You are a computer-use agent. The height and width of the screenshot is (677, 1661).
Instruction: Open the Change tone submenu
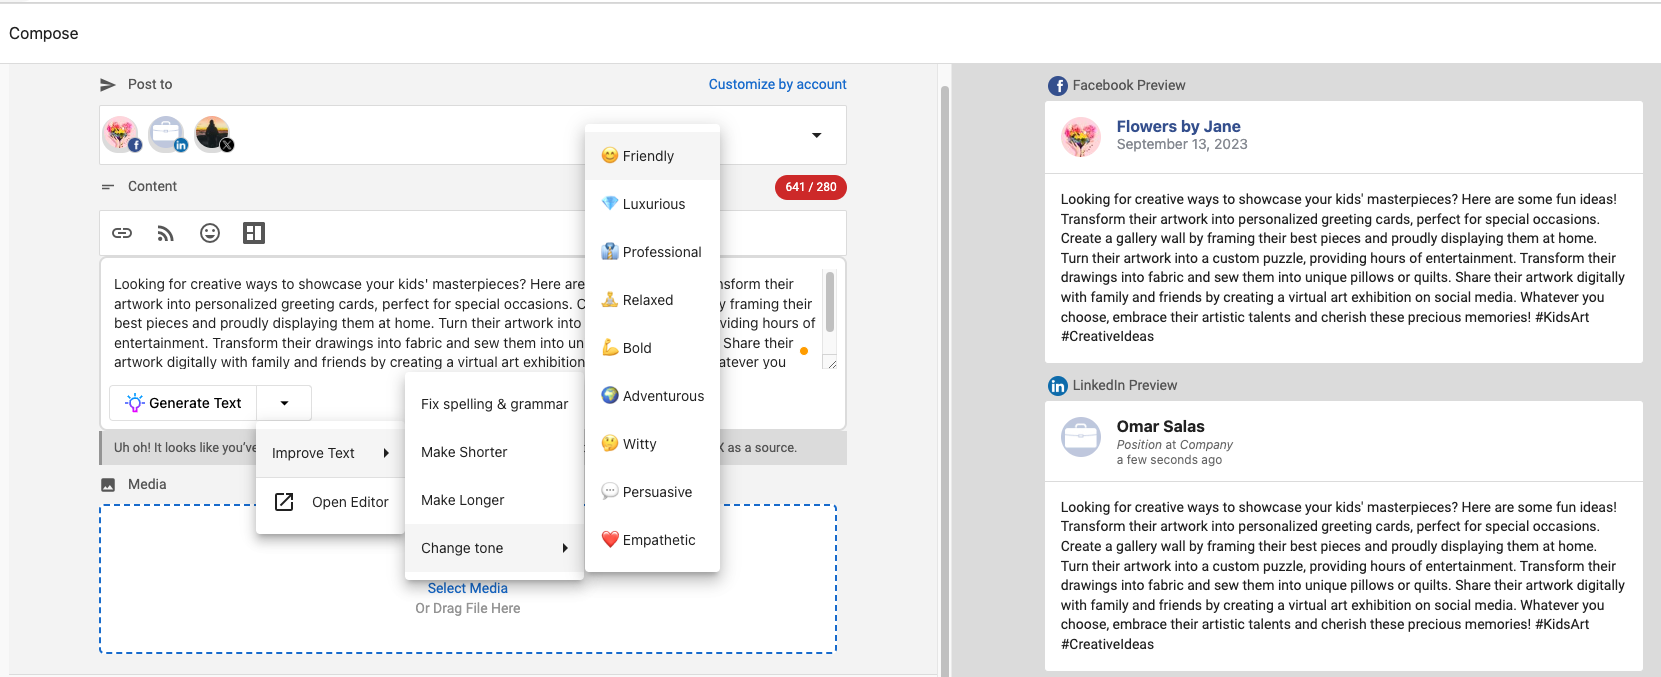(494, 548)
